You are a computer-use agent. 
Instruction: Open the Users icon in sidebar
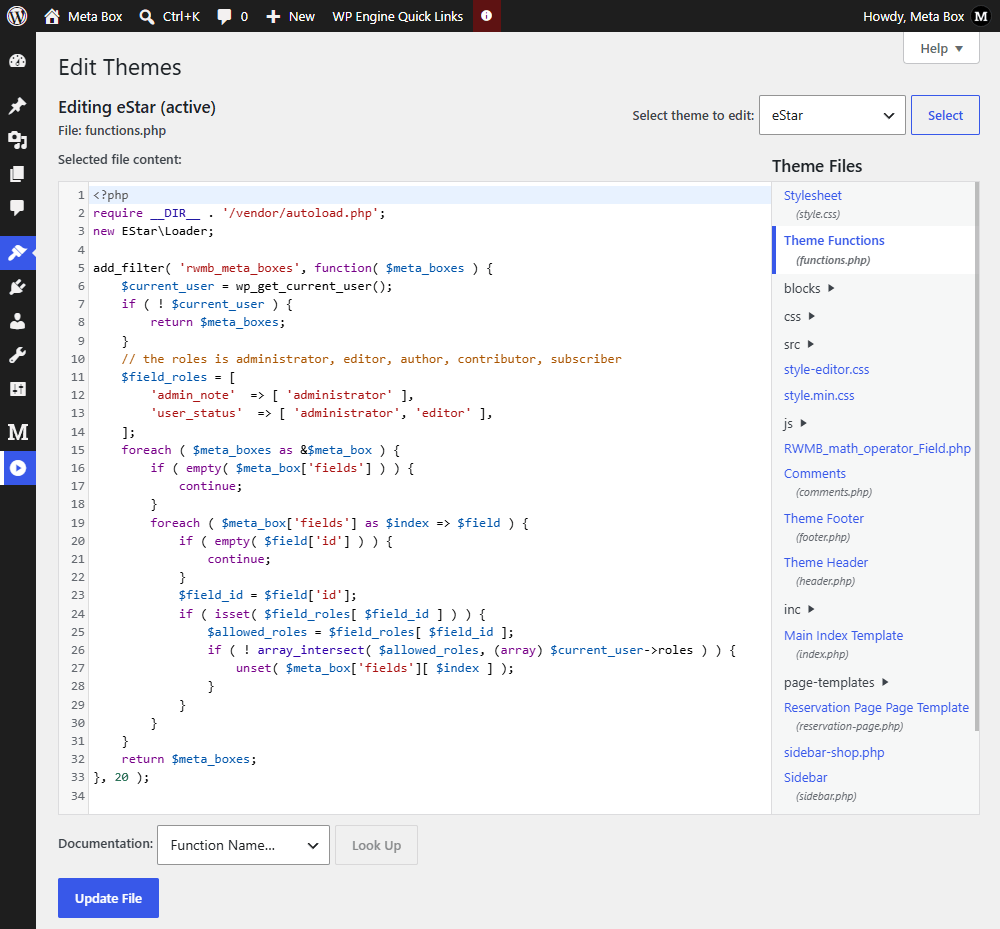pyautogui.click(x=17, y=321)
